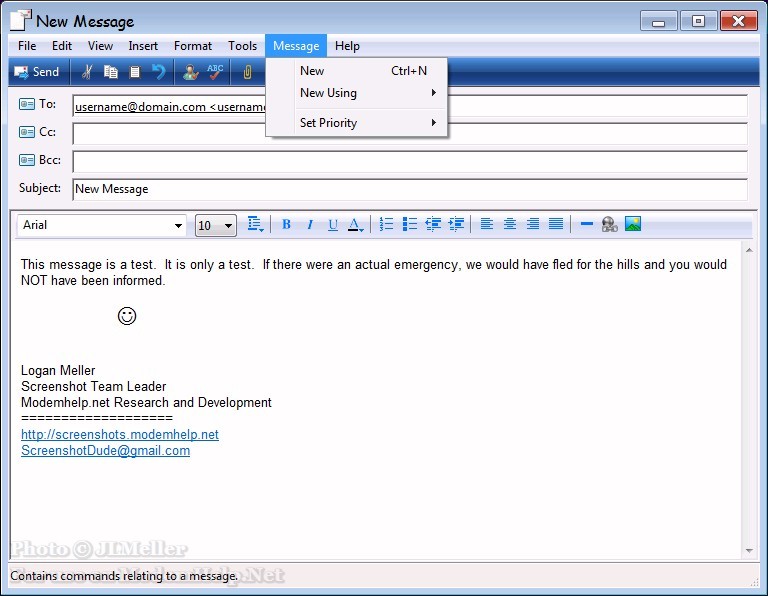Insert picture with the image icon
768x596 pixels.
tap(633, 224)
